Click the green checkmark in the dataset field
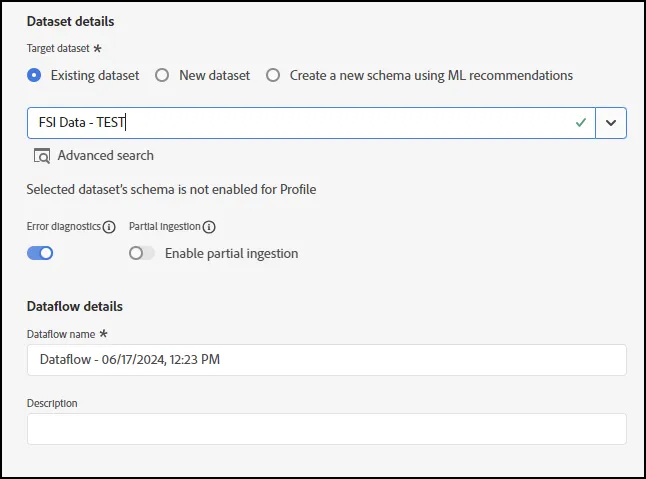This screenshot has height=479, width=646. [x=581, y=122]
